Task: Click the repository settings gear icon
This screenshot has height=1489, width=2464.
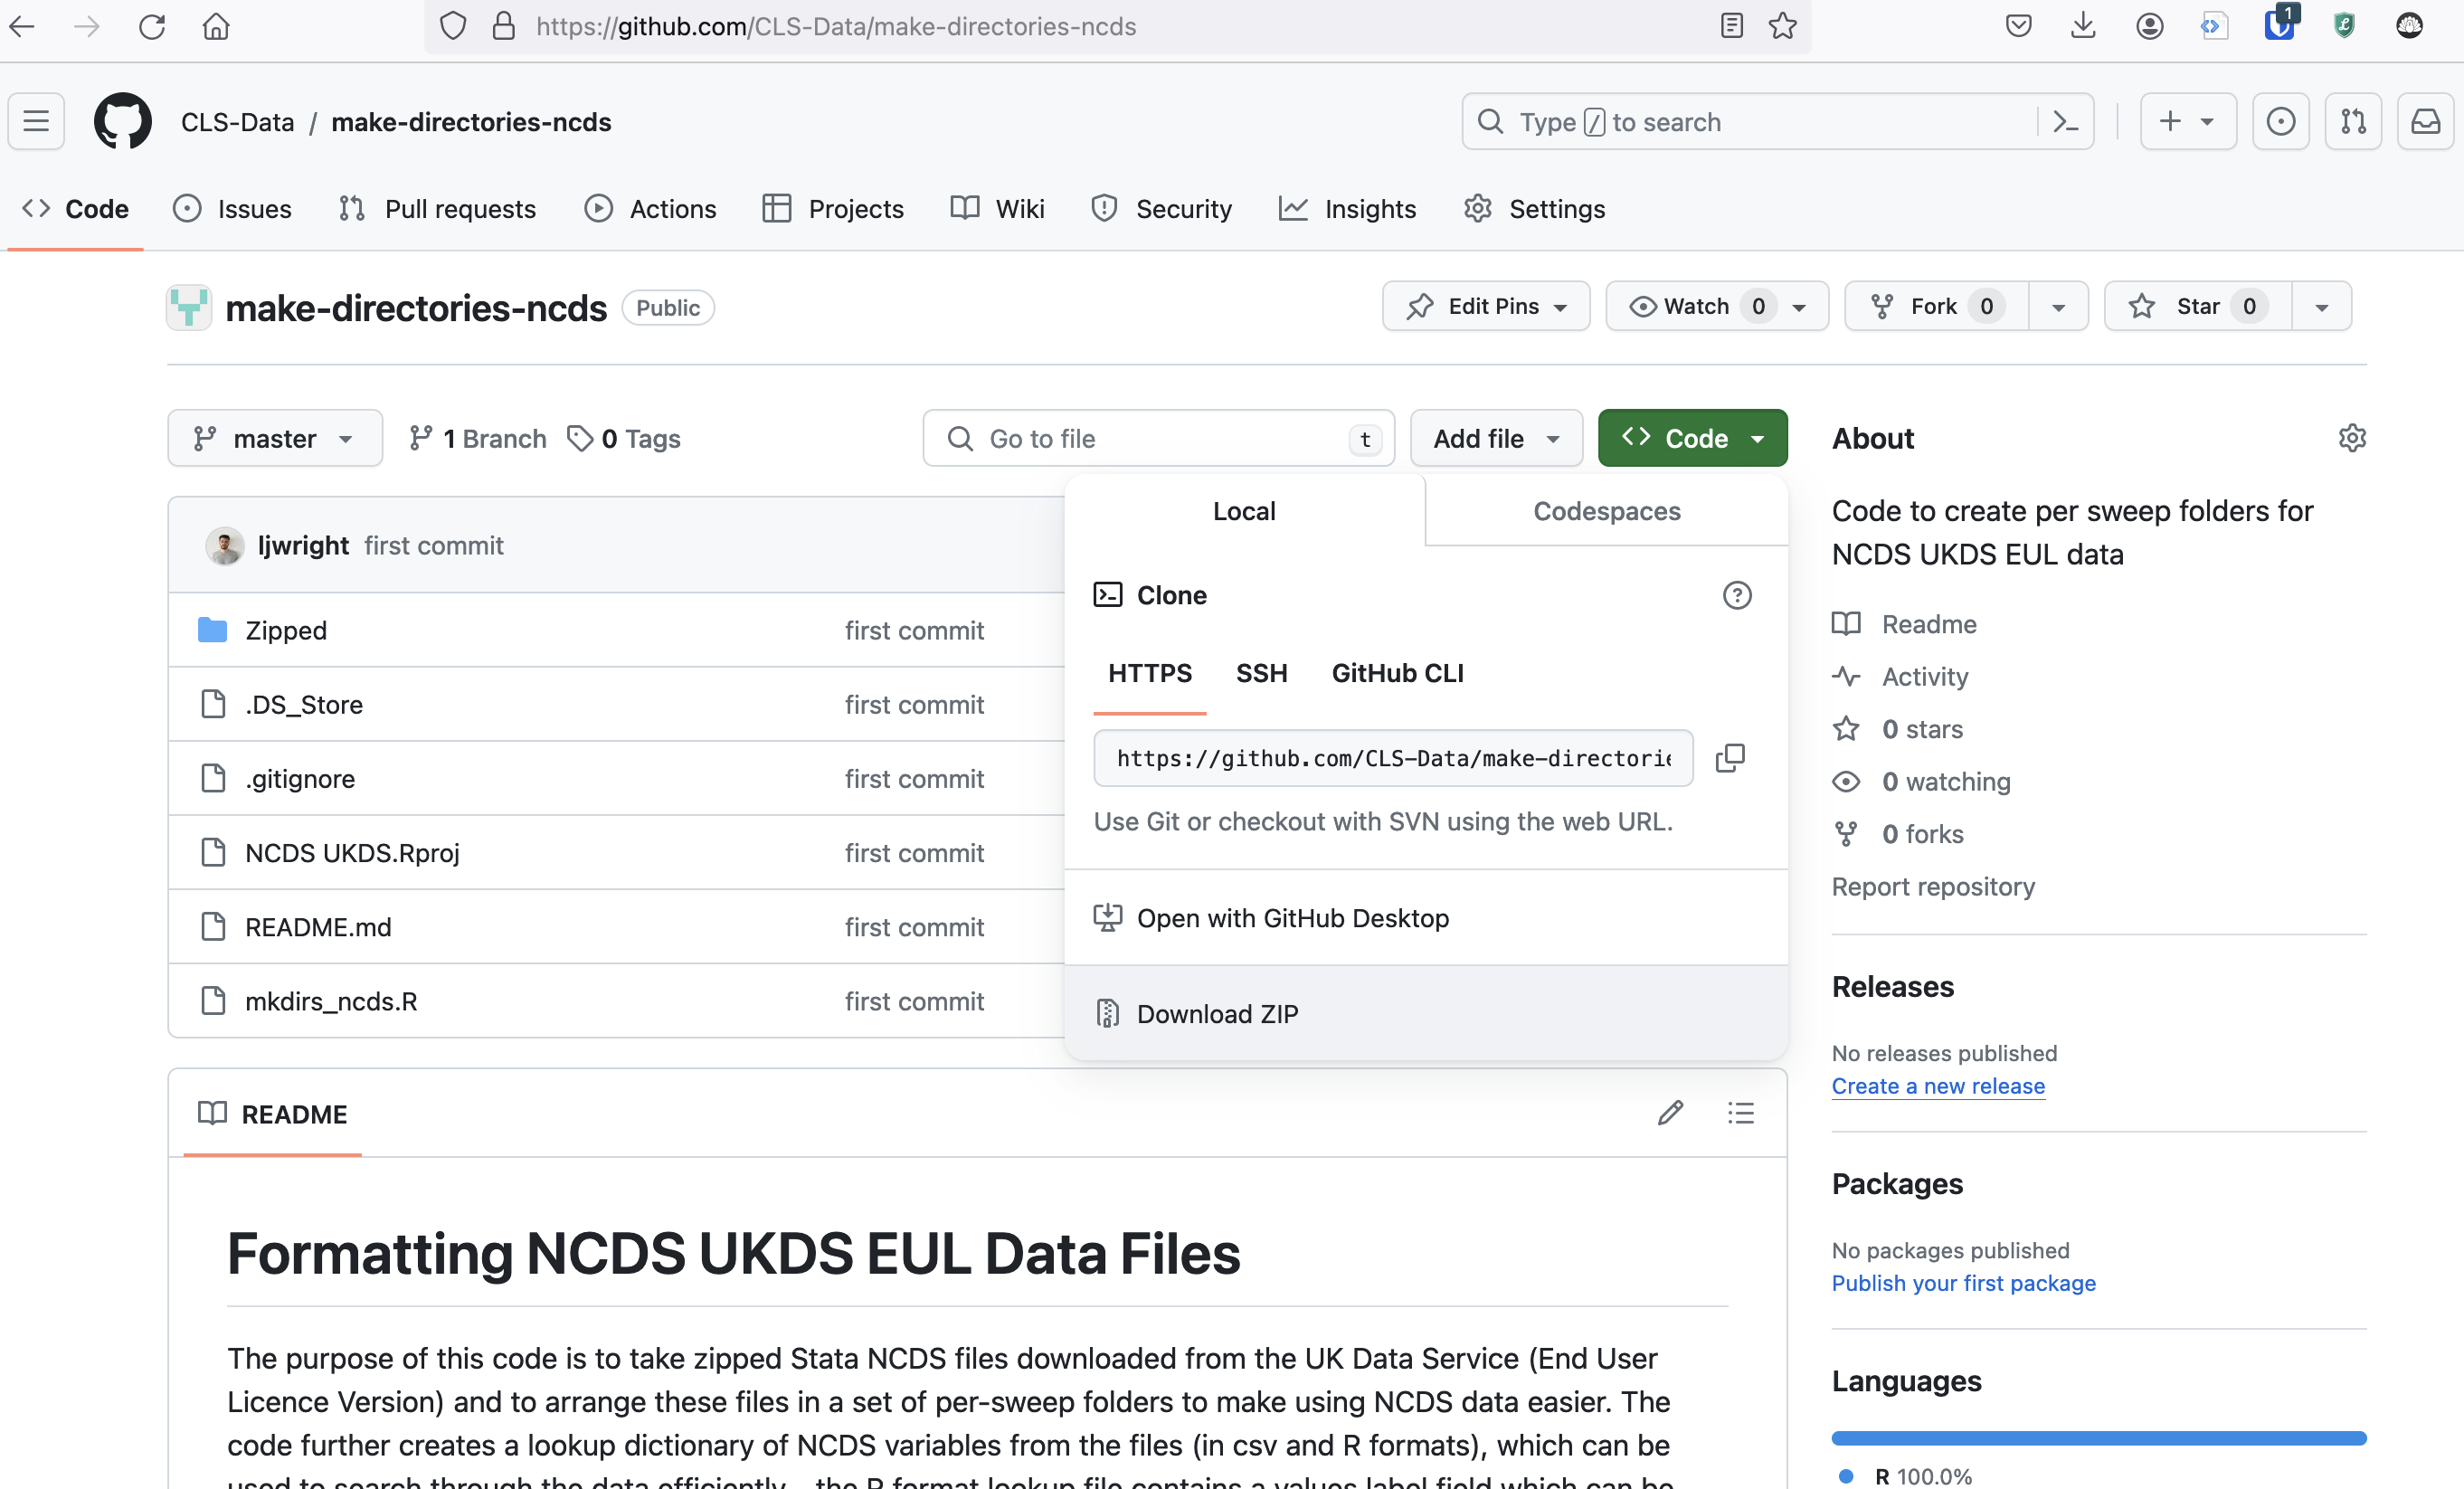Action: click(x=2350, y=438)
